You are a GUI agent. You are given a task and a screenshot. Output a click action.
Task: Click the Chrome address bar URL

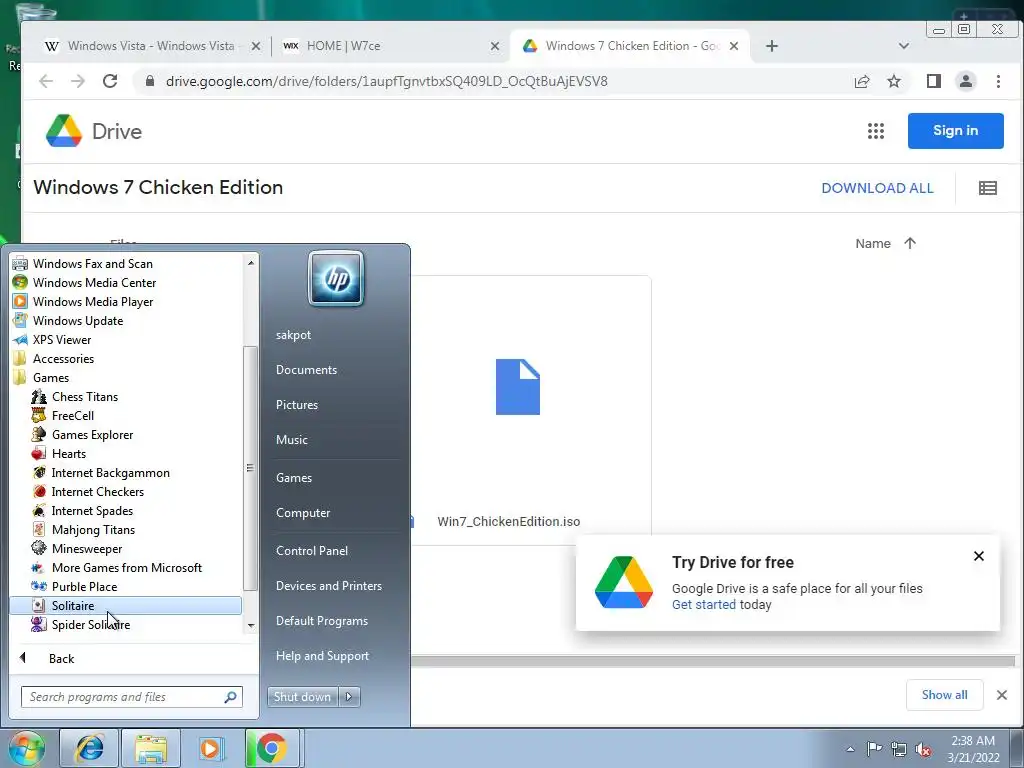[387, 81]
